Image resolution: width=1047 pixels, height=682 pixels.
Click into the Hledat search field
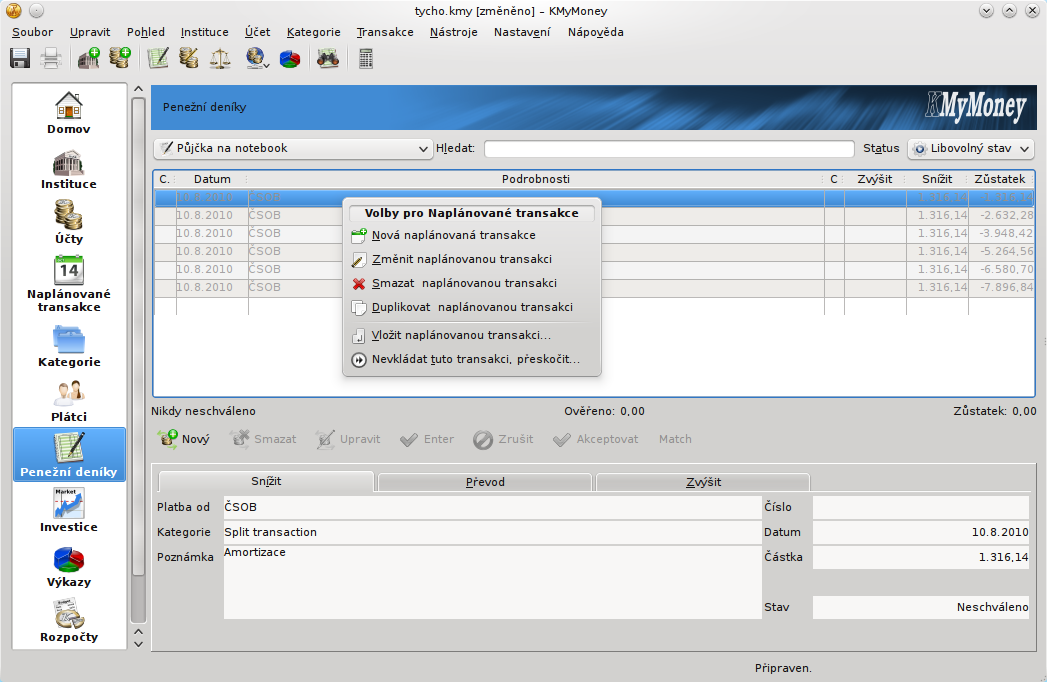click(x=669, y=148)
